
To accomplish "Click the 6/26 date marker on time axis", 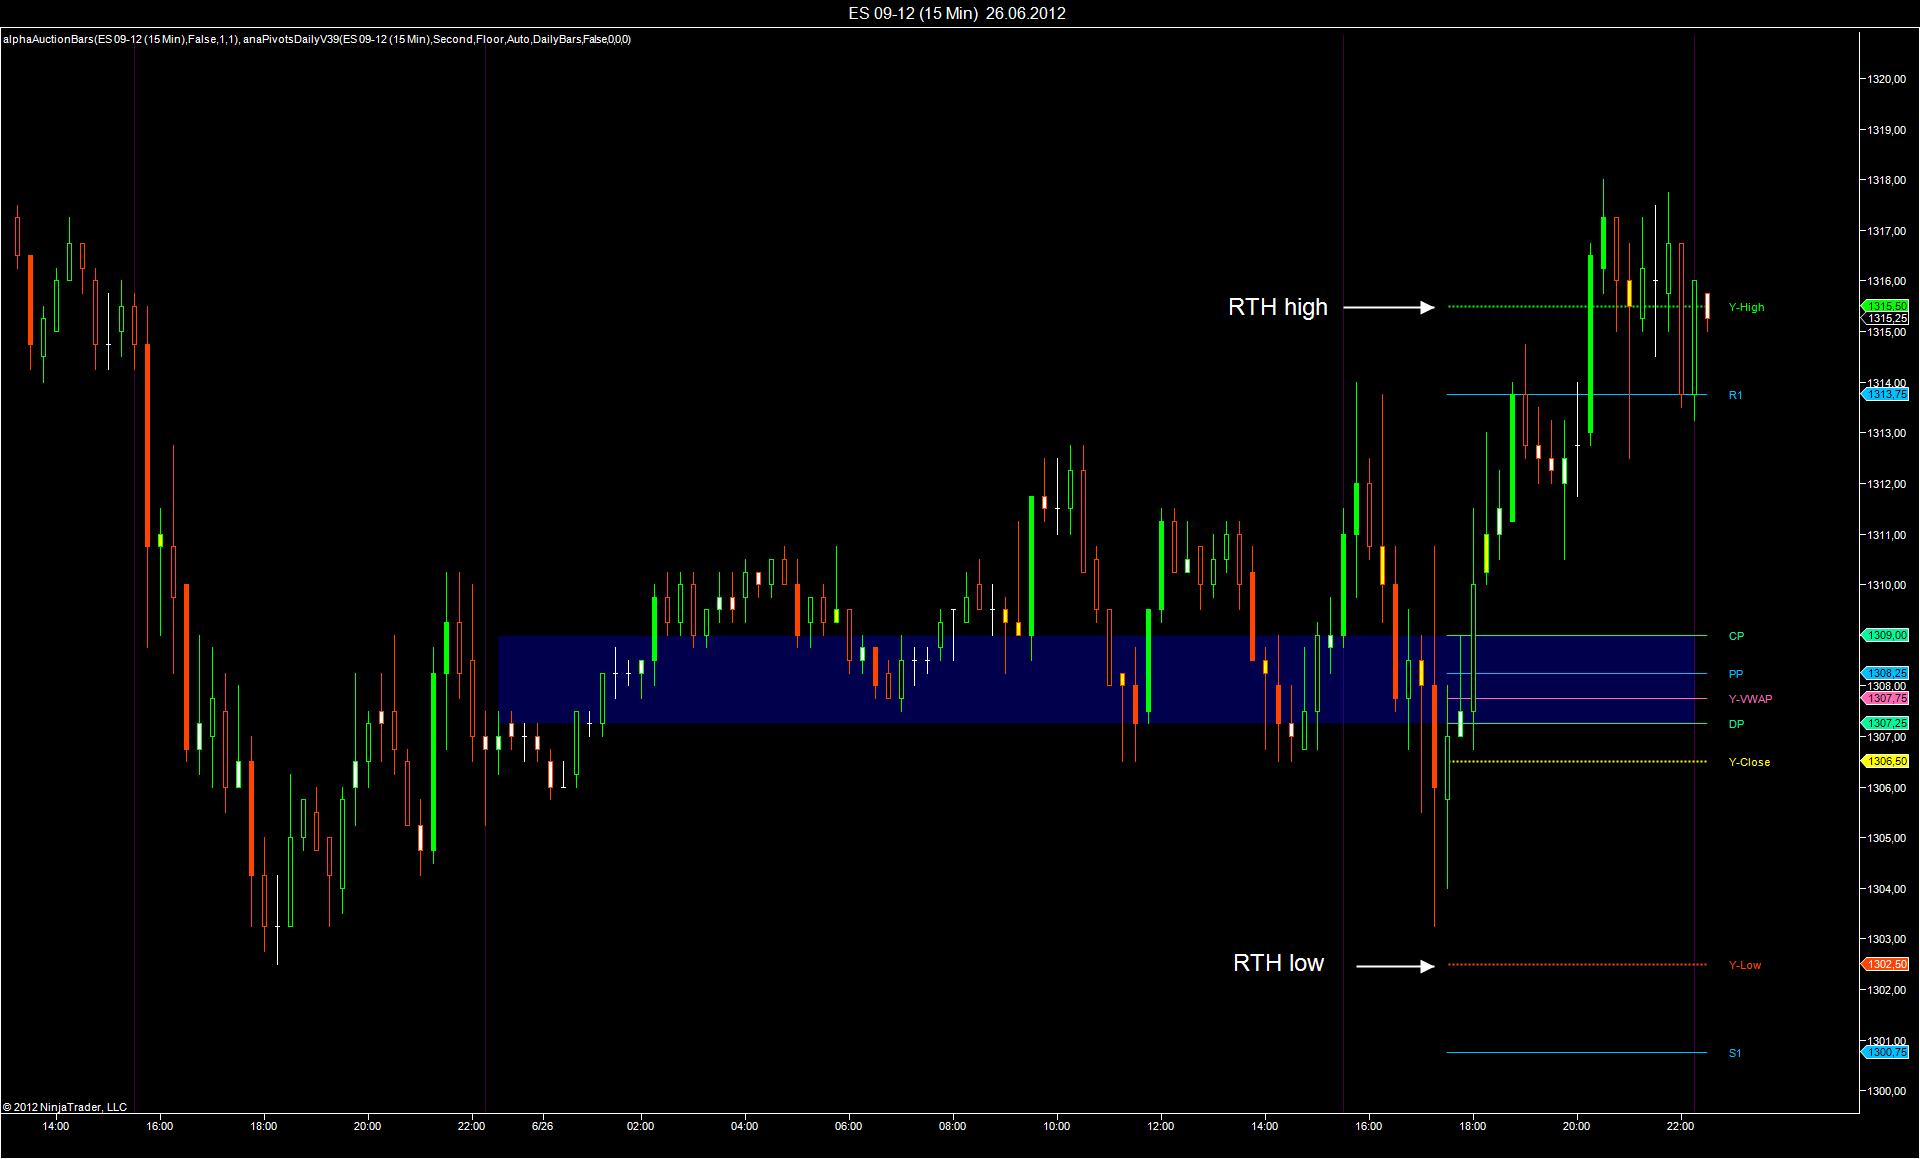I will (x=542, y=1126).
